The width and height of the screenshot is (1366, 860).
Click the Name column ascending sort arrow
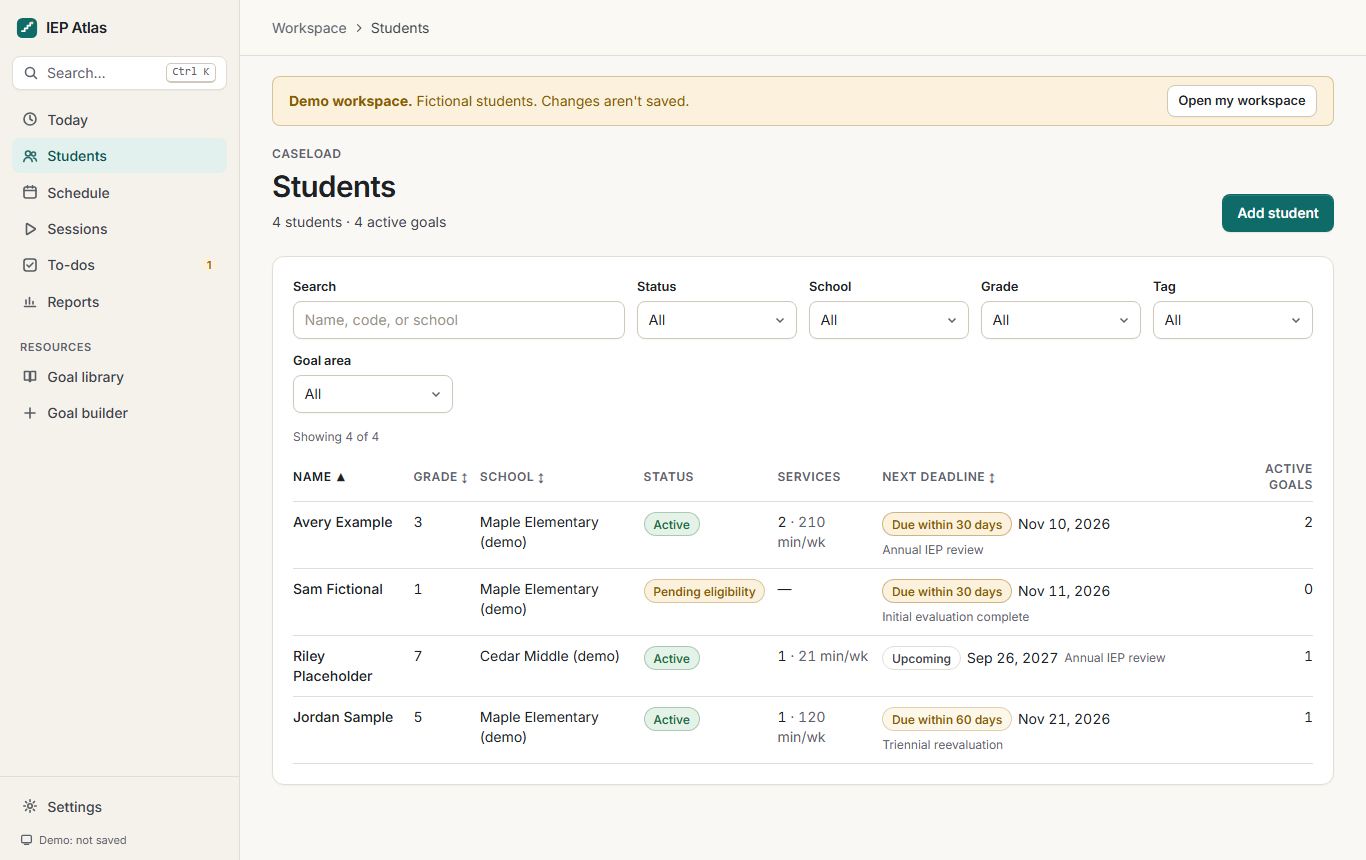pos(341,477)
